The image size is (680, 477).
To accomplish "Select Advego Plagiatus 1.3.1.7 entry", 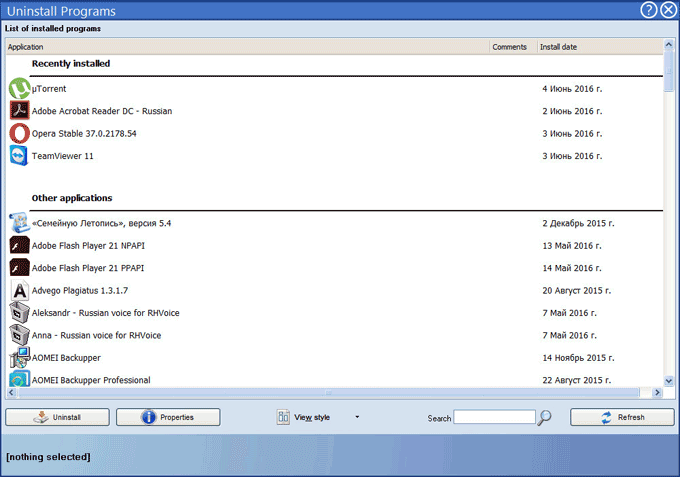I will [x=80, y=291].
